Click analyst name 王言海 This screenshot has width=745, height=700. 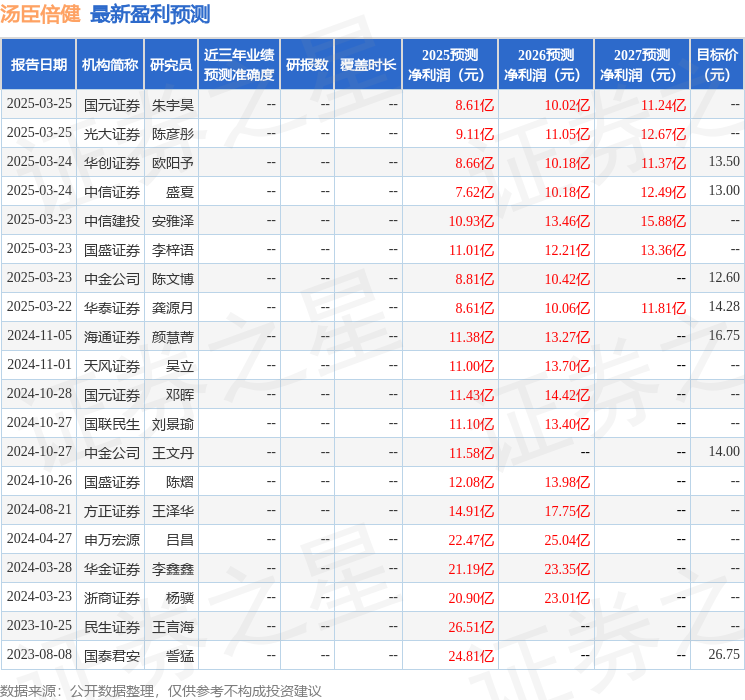(x=173, y=627)
